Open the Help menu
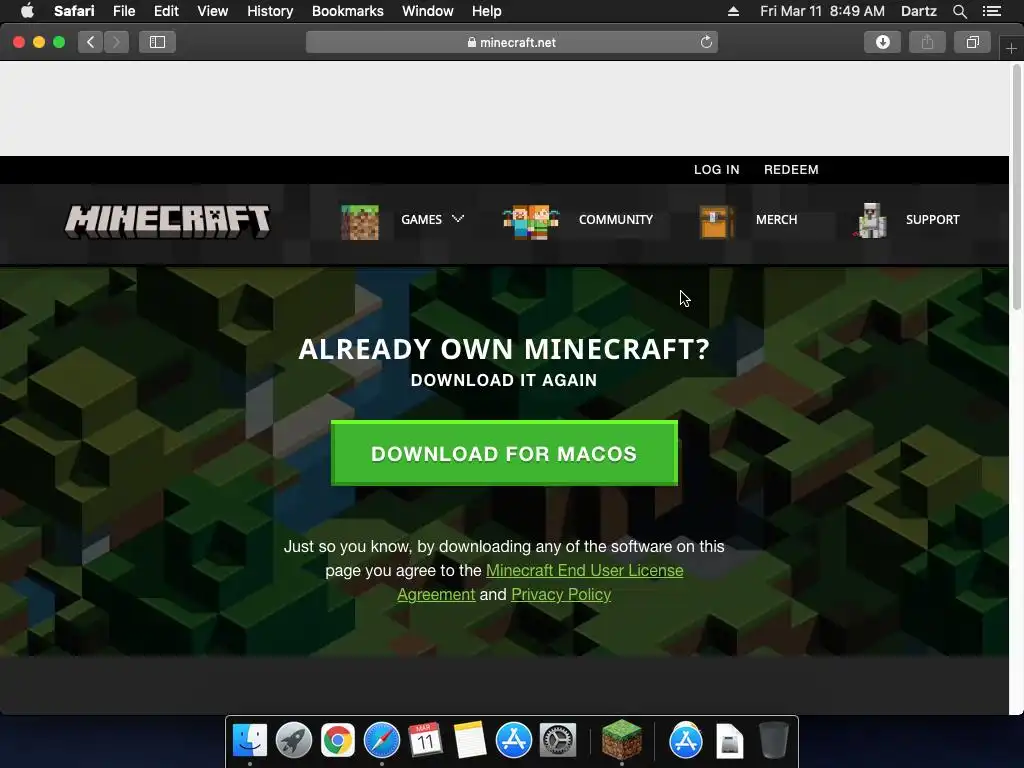Screen dimensions: 1024x768 pos(487,11)
